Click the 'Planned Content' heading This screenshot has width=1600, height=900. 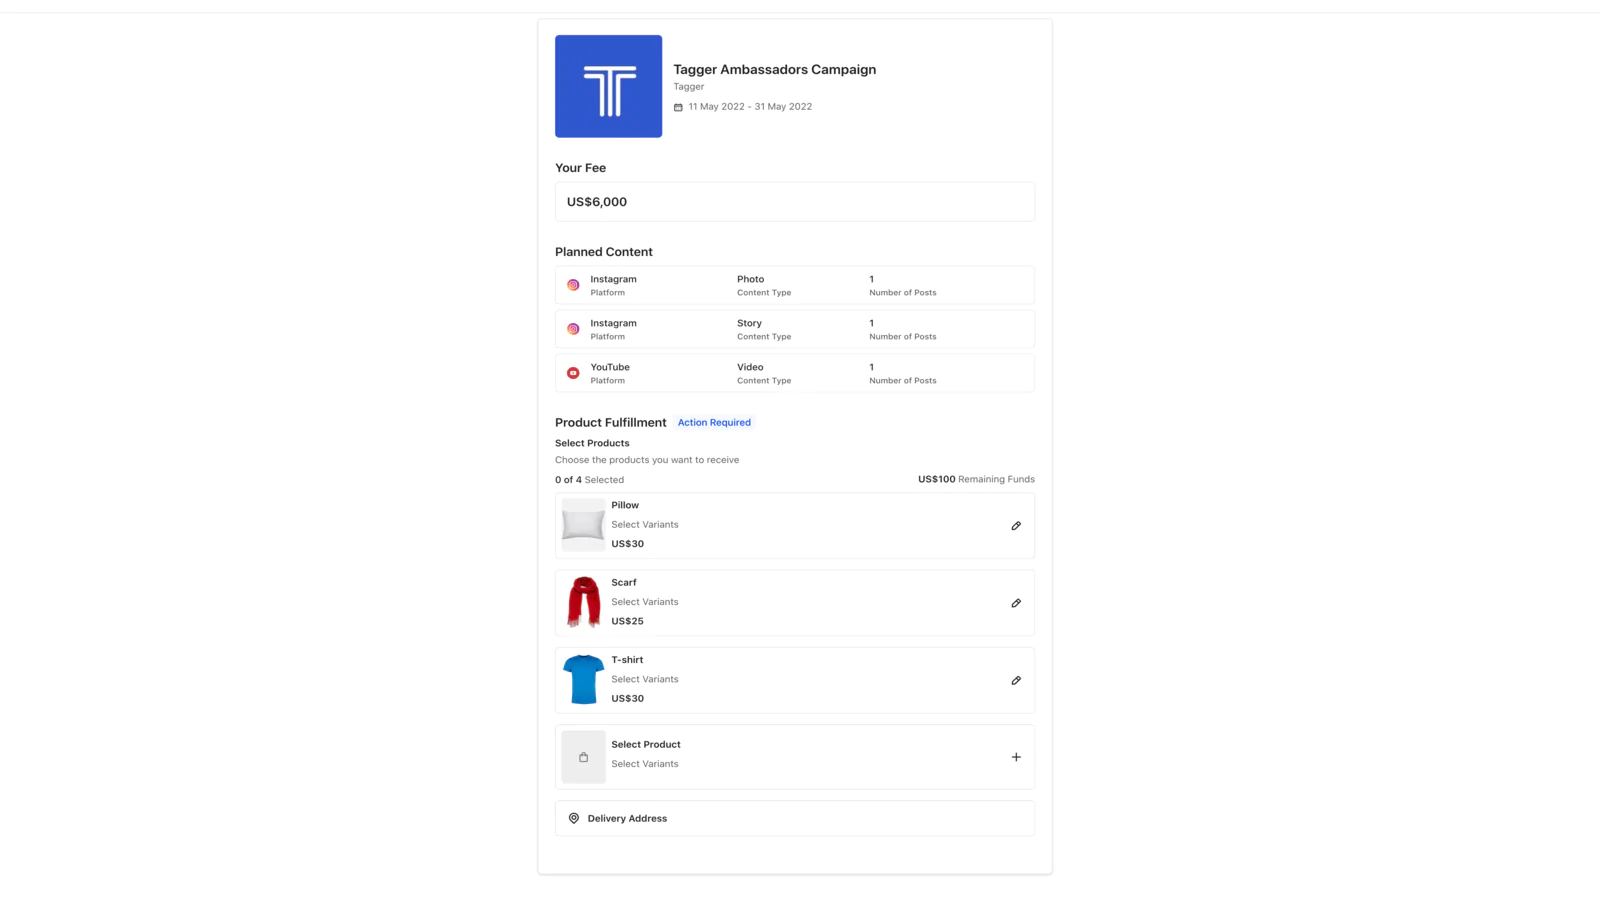tap(604, 252)
